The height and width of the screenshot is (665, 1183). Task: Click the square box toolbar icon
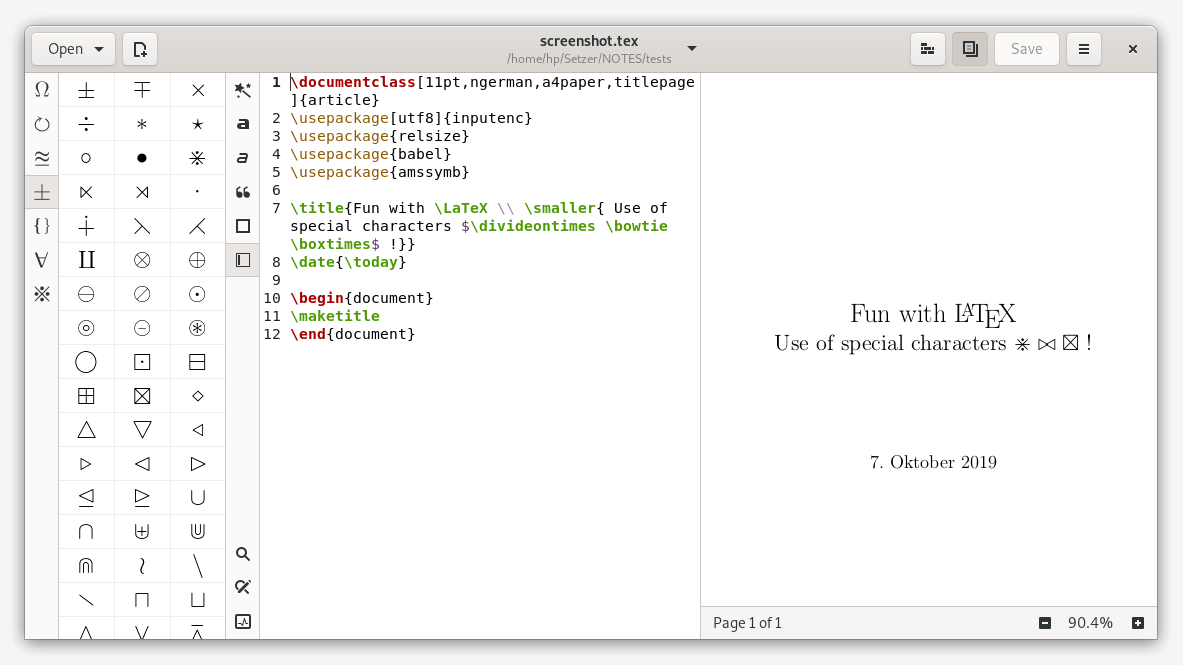tap(243, 226)
